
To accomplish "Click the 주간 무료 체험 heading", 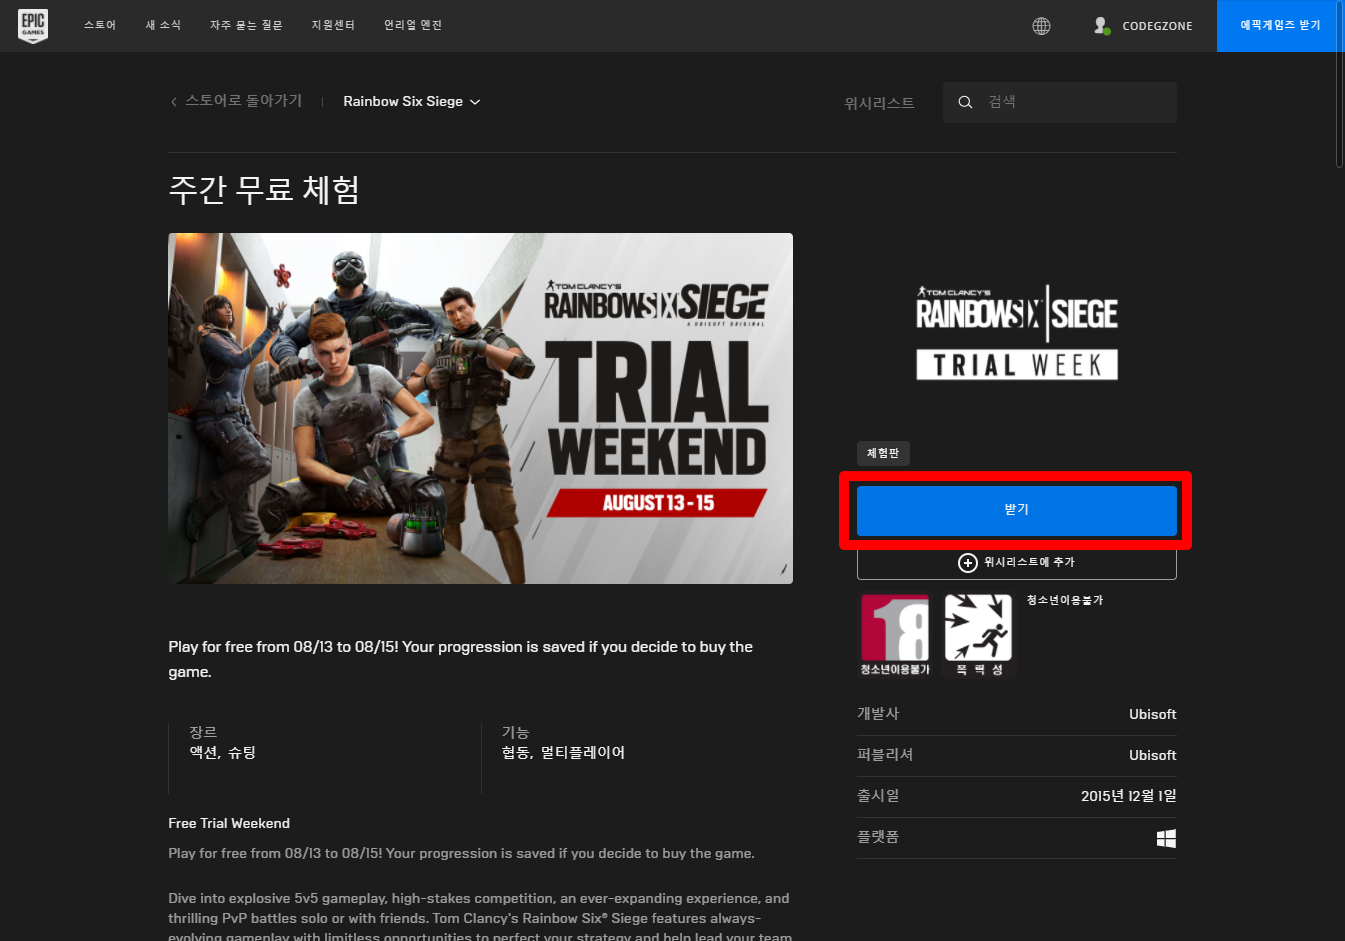I will click(x=264, y=190).
